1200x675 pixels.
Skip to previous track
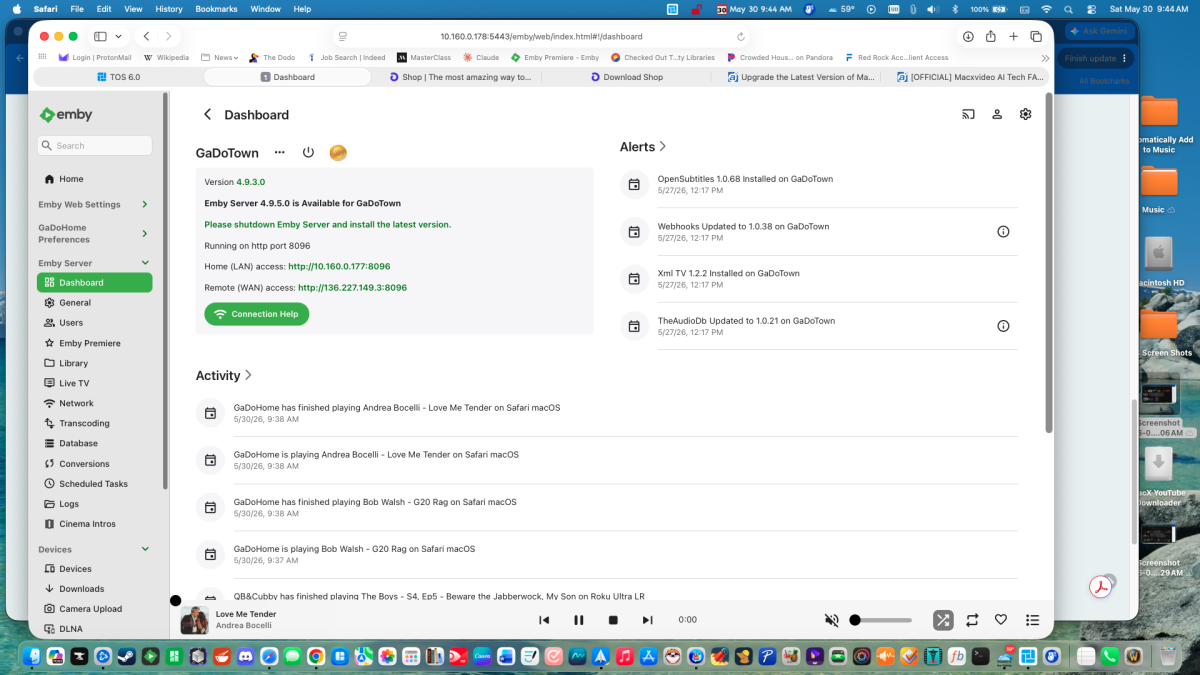[544, 620]
